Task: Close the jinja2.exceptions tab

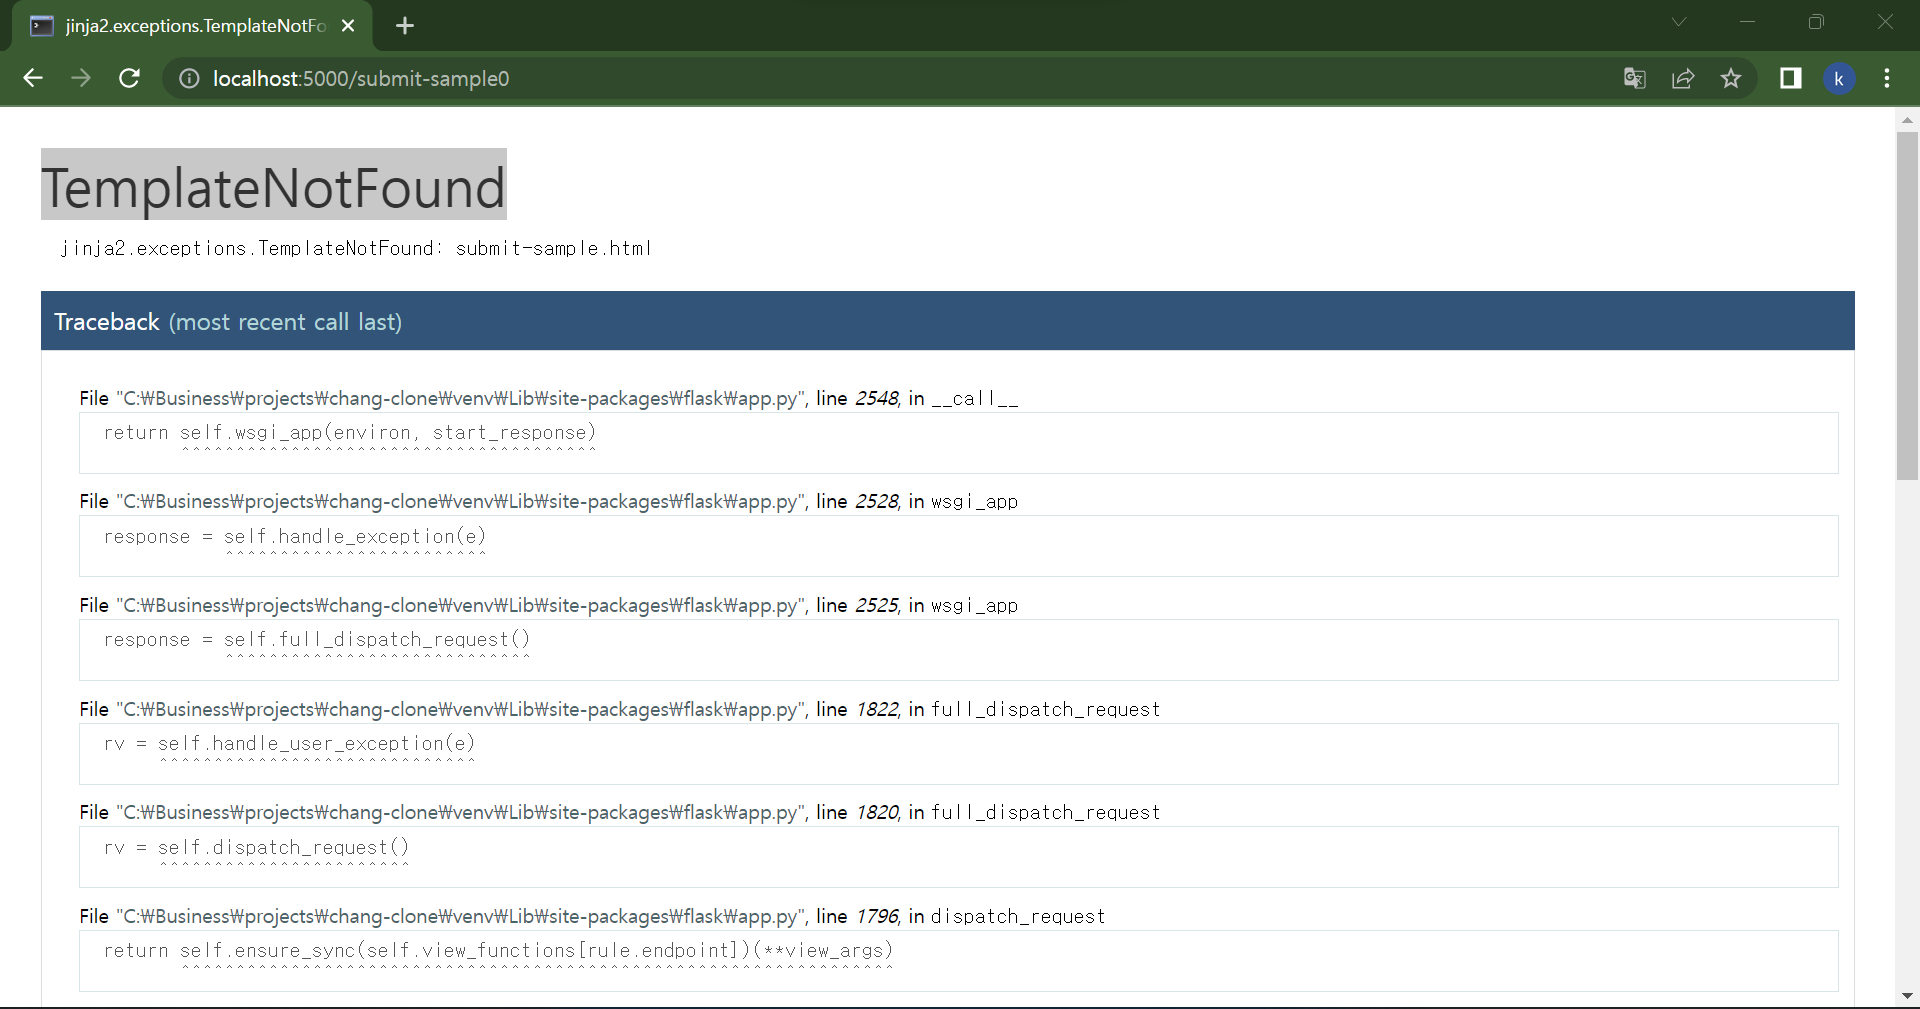Action: (348, 26)
